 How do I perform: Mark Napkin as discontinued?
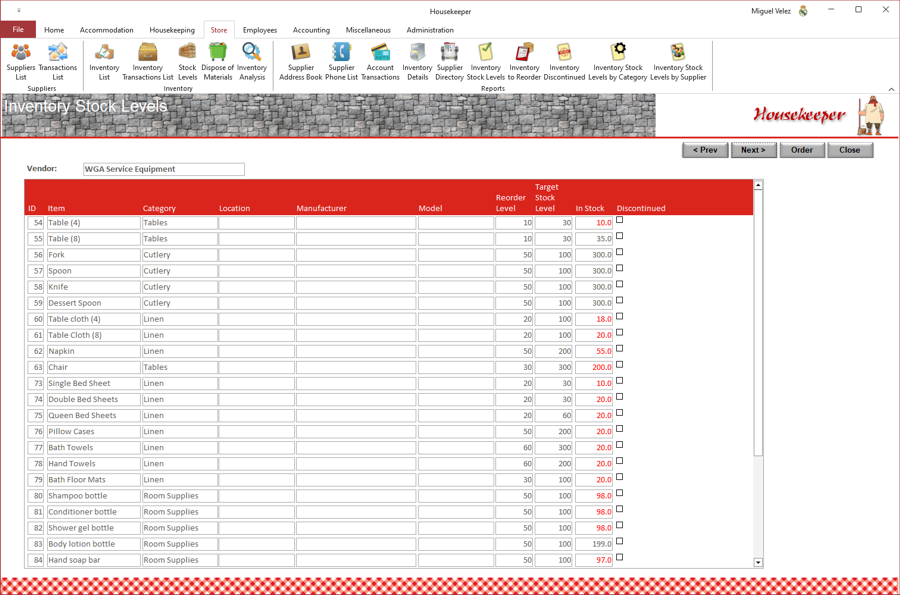point(619,348)
